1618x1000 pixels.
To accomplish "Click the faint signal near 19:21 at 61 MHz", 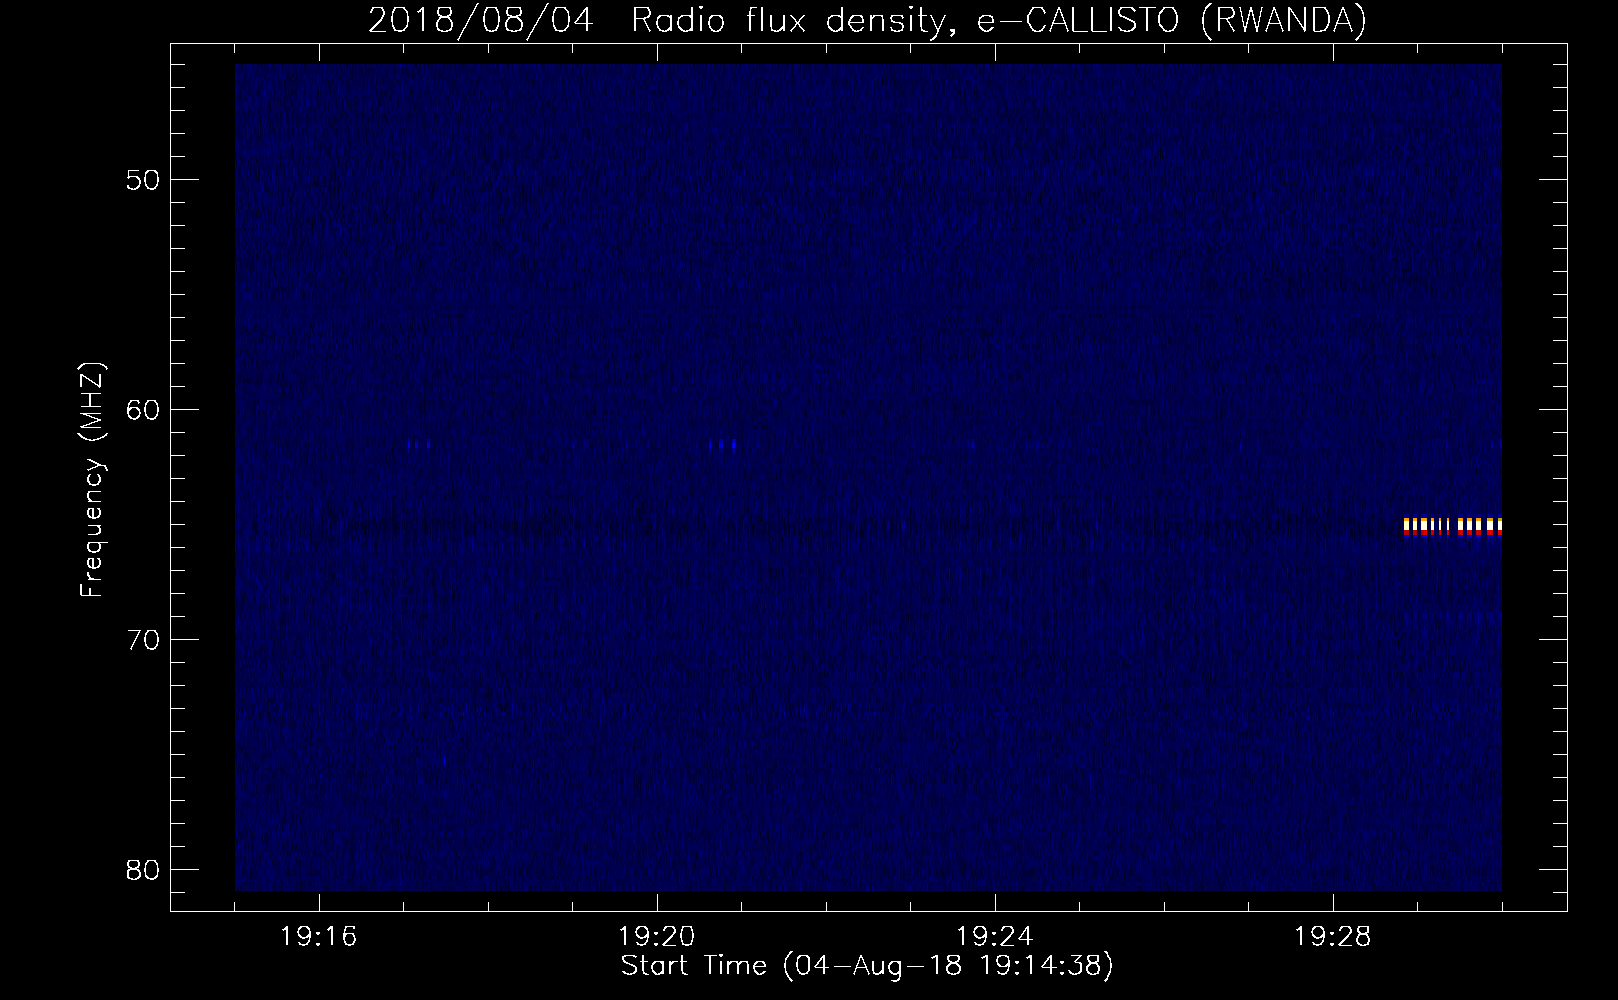I will [x=722, y=445].
